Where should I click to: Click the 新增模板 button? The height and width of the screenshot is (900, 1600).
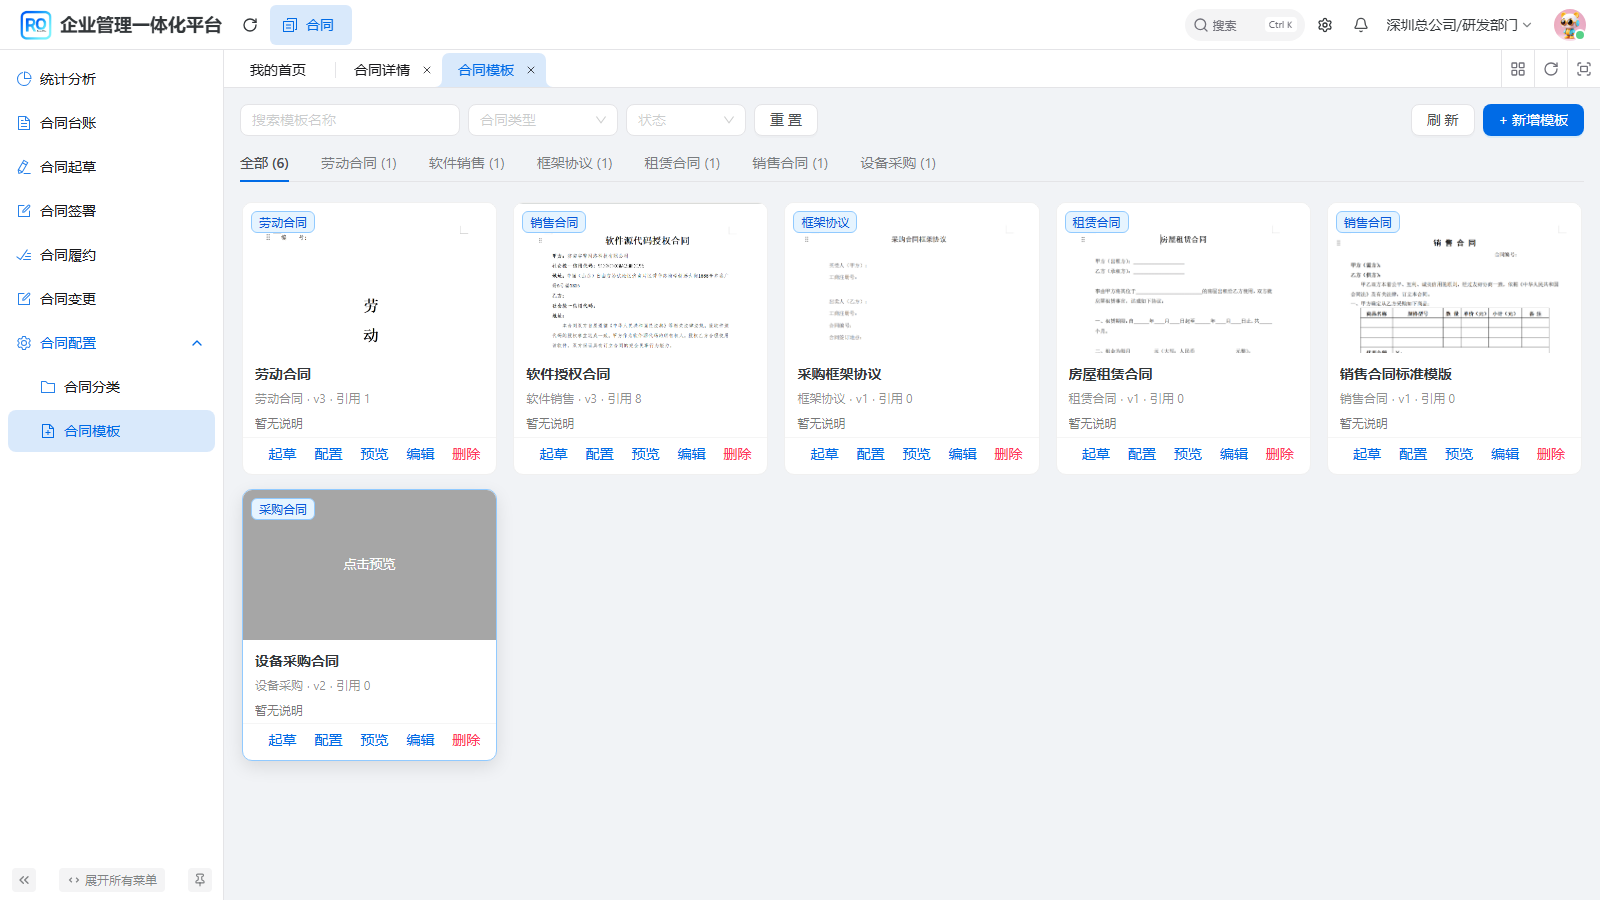(1533, 120)
